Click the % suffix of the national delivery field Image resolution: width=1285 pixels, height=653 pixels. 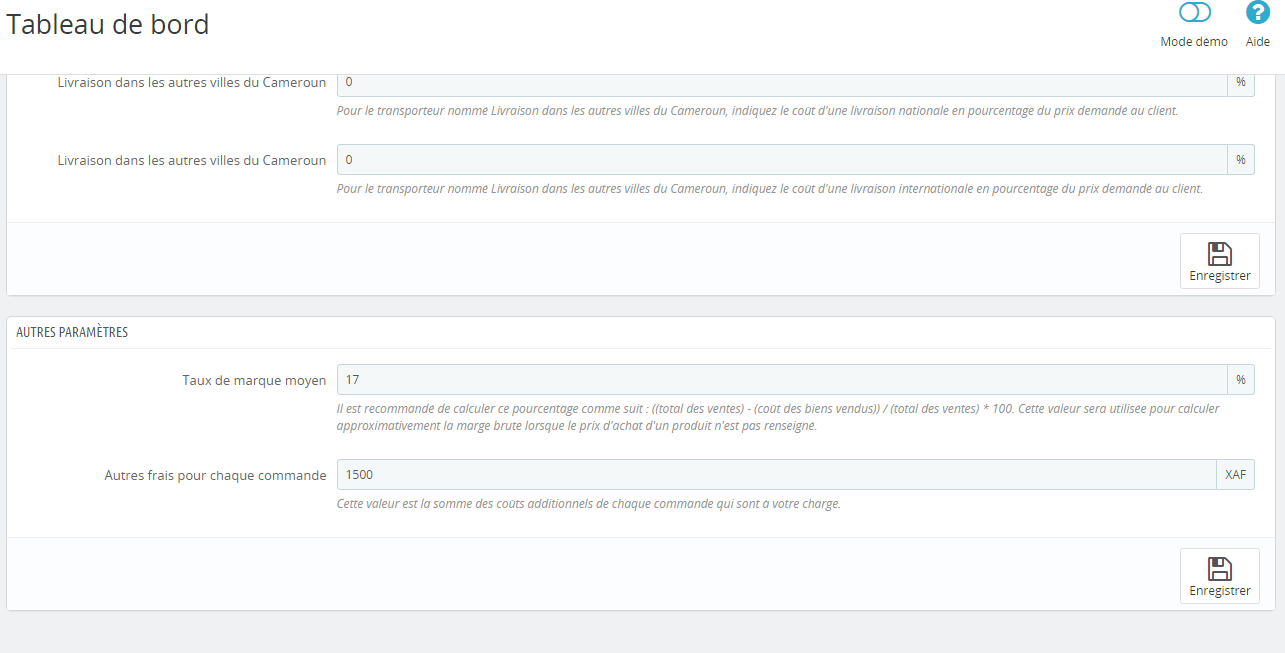1240,82
